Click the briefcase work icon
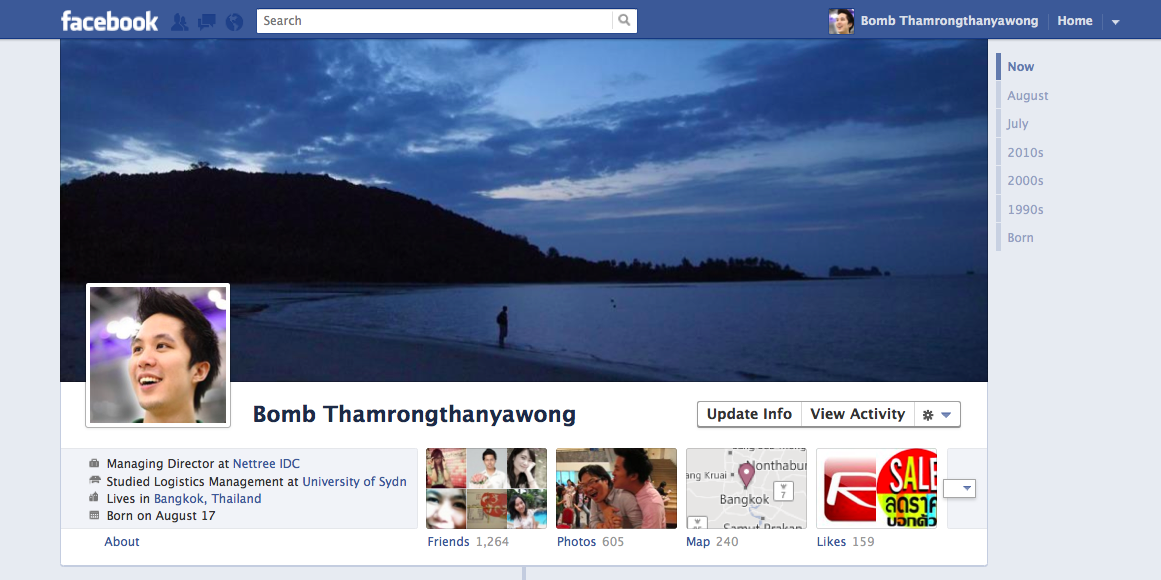1161x580 pixels. click(94, 464)
